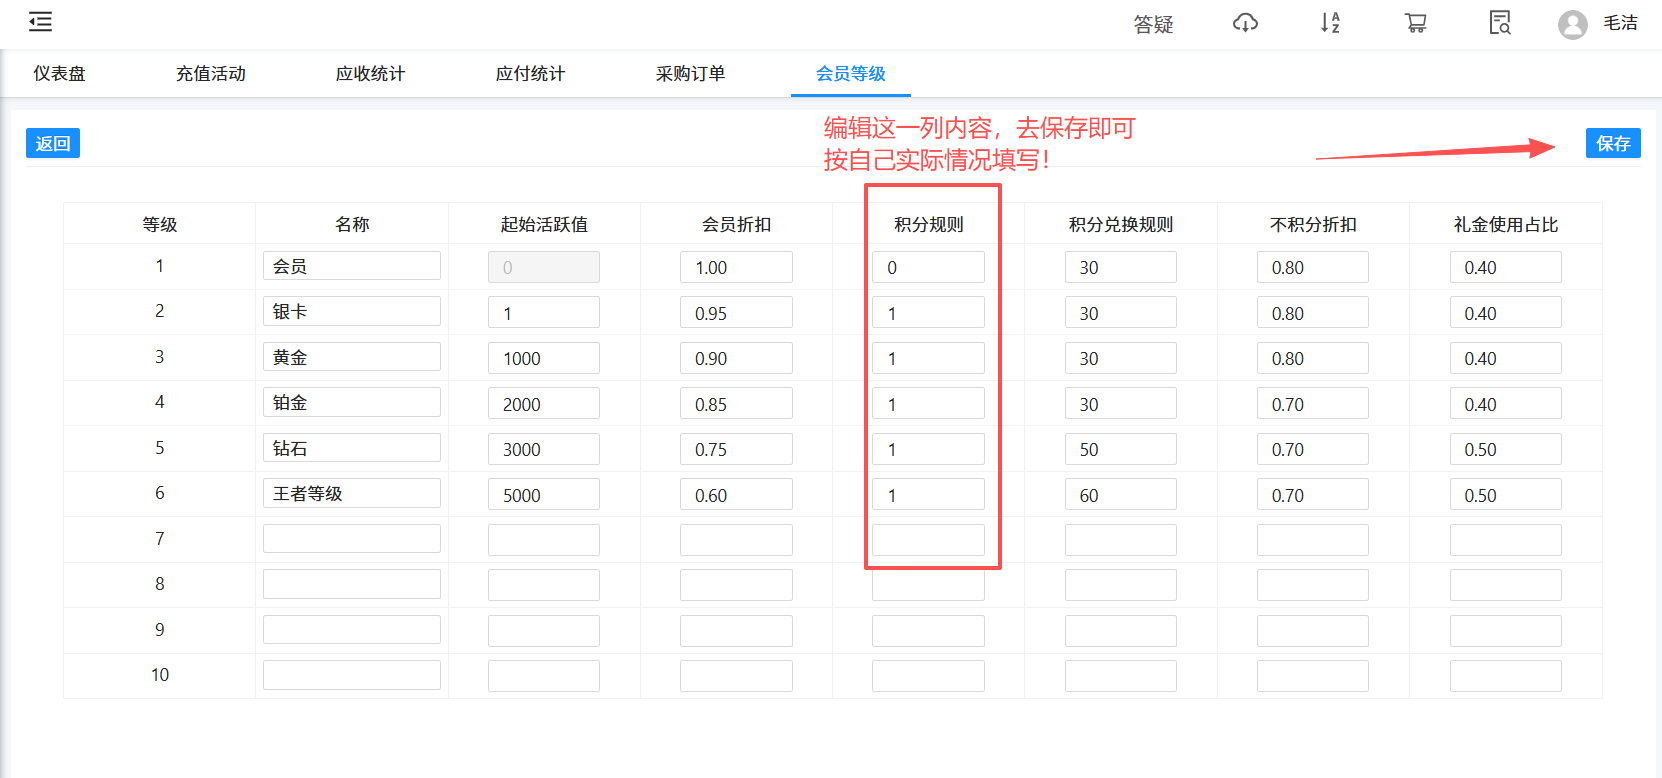1662x778 pixels.
Task: Click empty 会员折扣 field in row 9
Action: (736, 631)
